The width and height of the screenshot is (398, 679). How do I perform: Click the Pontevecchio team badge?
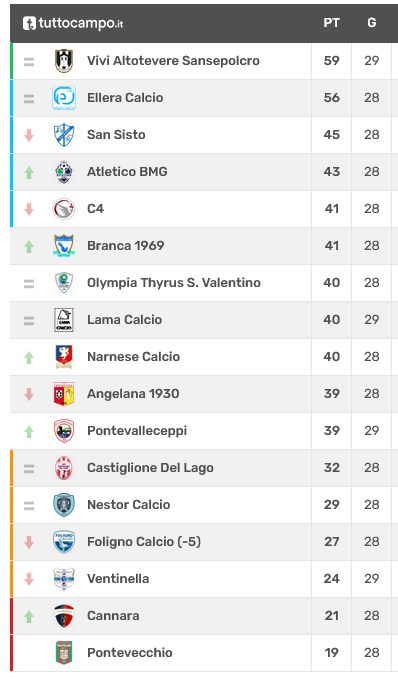point(64,653)
